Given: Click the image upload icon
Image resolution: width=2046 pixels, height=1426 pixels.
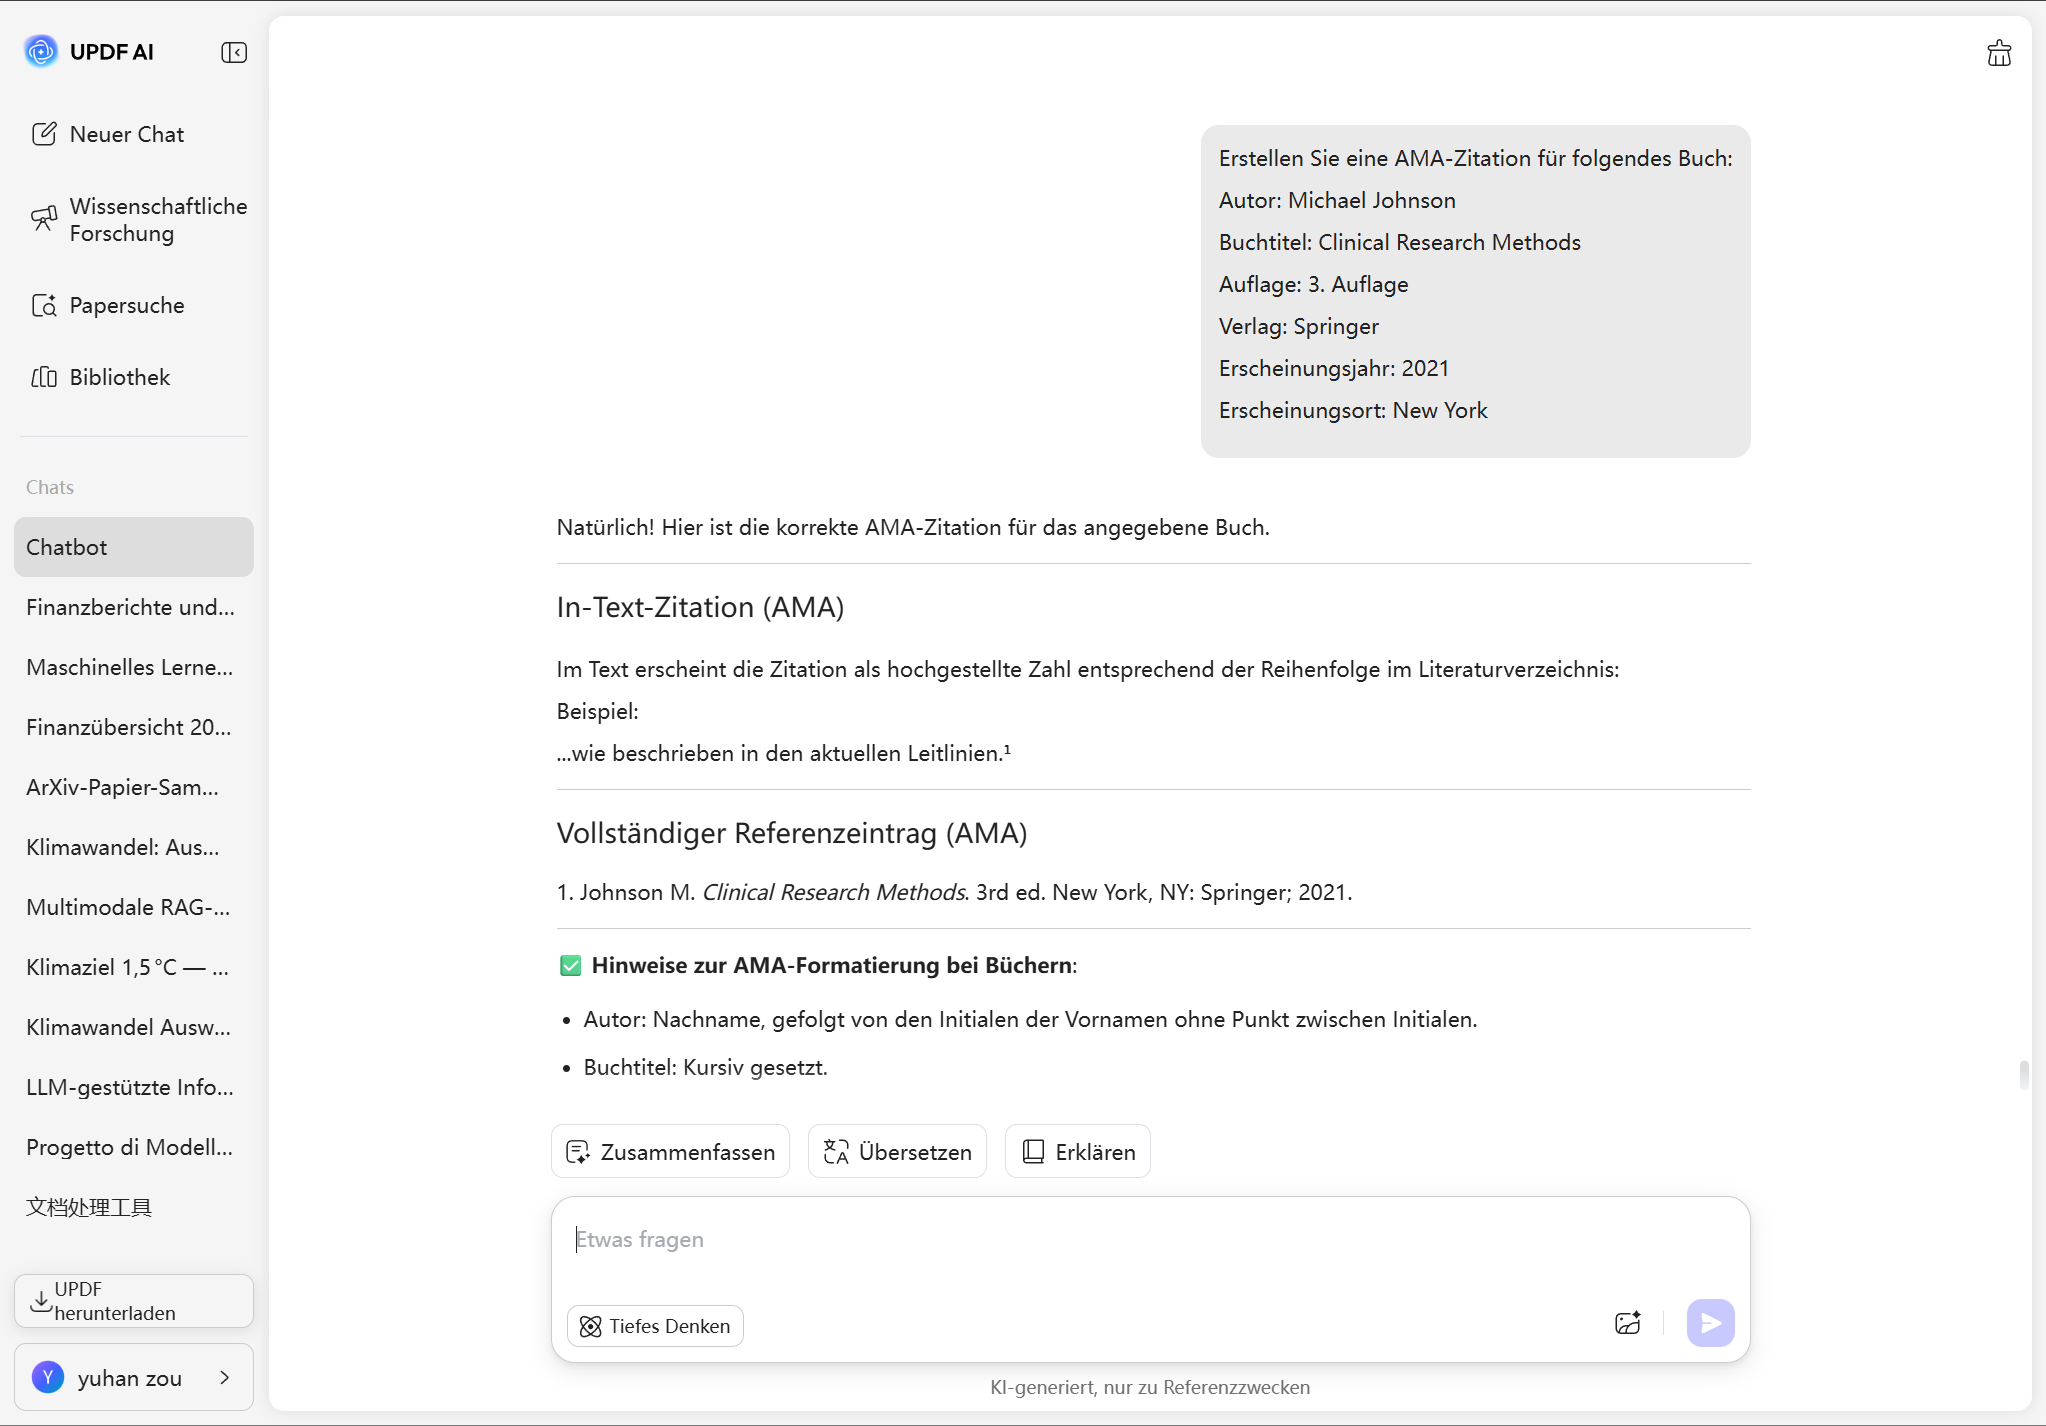Looking at the screenshot, I should coord(1627,1323).
